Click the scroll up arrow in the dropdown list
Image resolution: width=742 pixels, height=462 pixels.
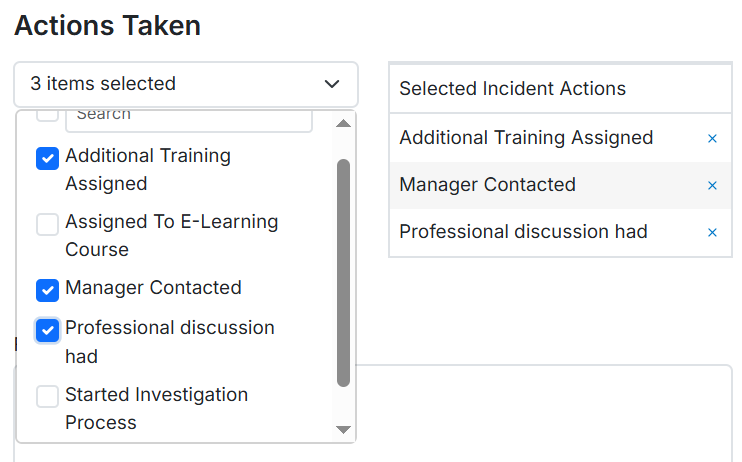343,124
